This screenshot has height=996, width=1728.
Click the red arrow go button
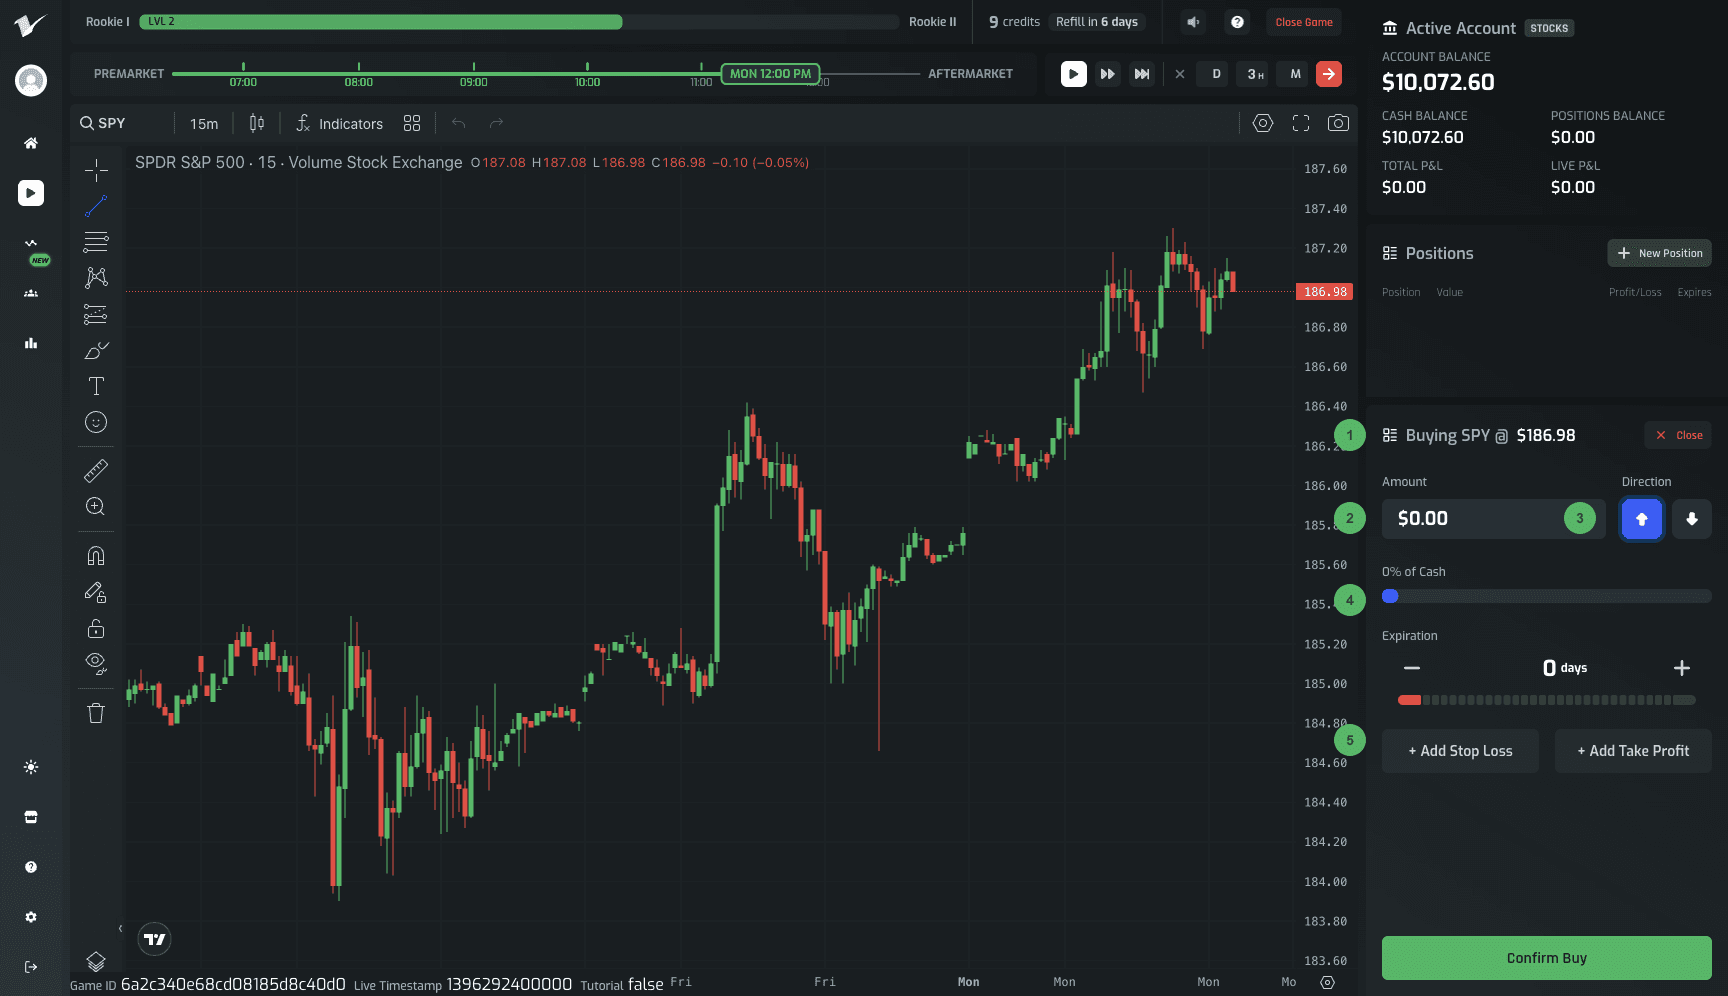(x=1329, y=74)
